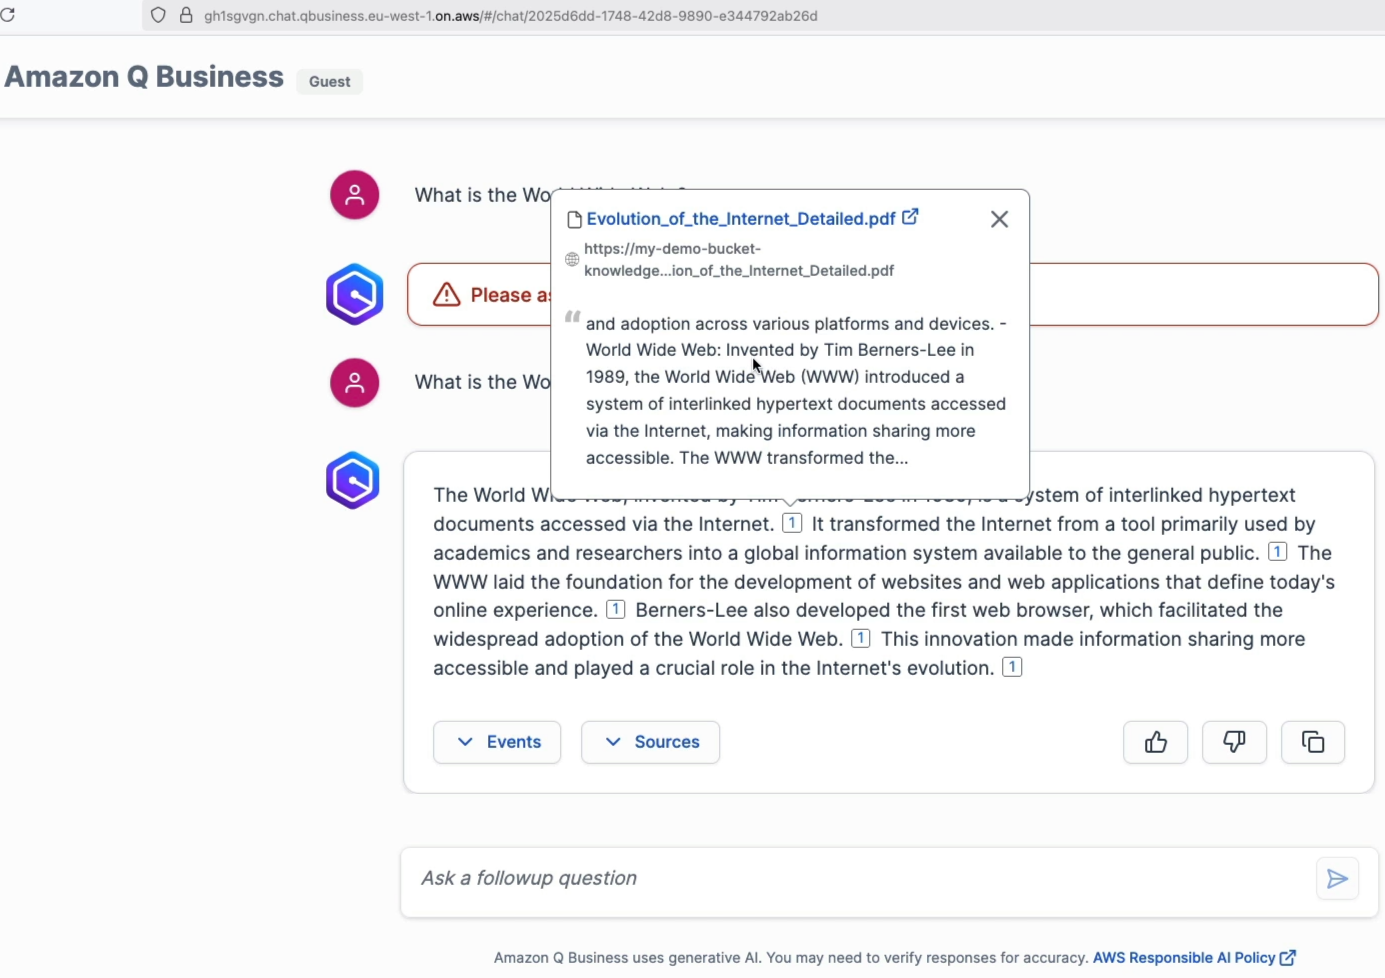Give the answer a thumbs up
This screenshot has height=978, width=1385.
[1156, 742]
